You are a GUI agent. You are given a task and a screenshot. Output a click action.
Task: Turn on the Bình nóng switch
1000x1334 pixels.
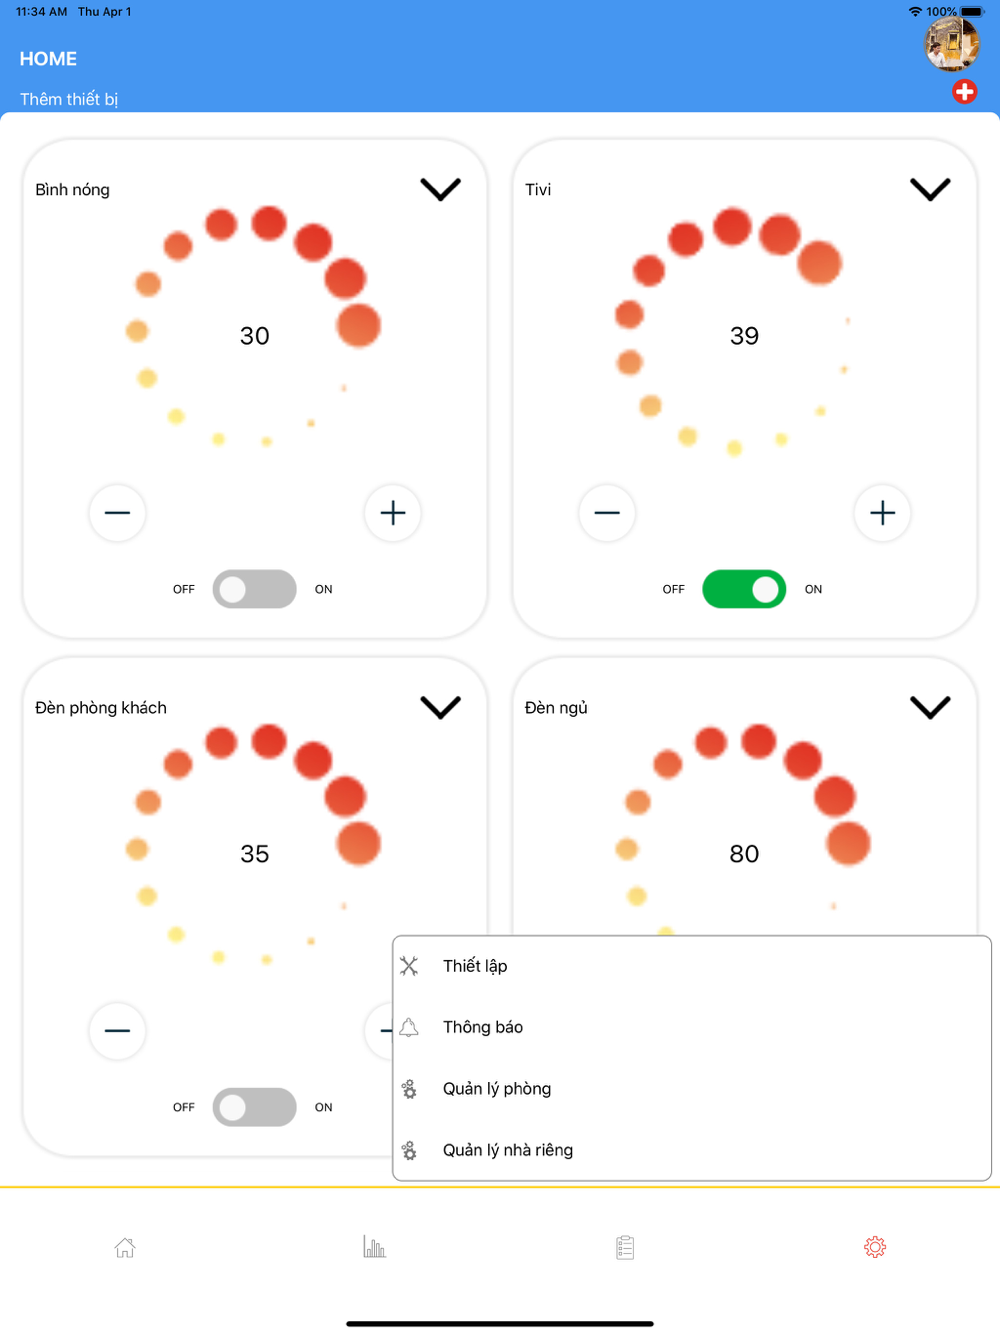[254, 589]
